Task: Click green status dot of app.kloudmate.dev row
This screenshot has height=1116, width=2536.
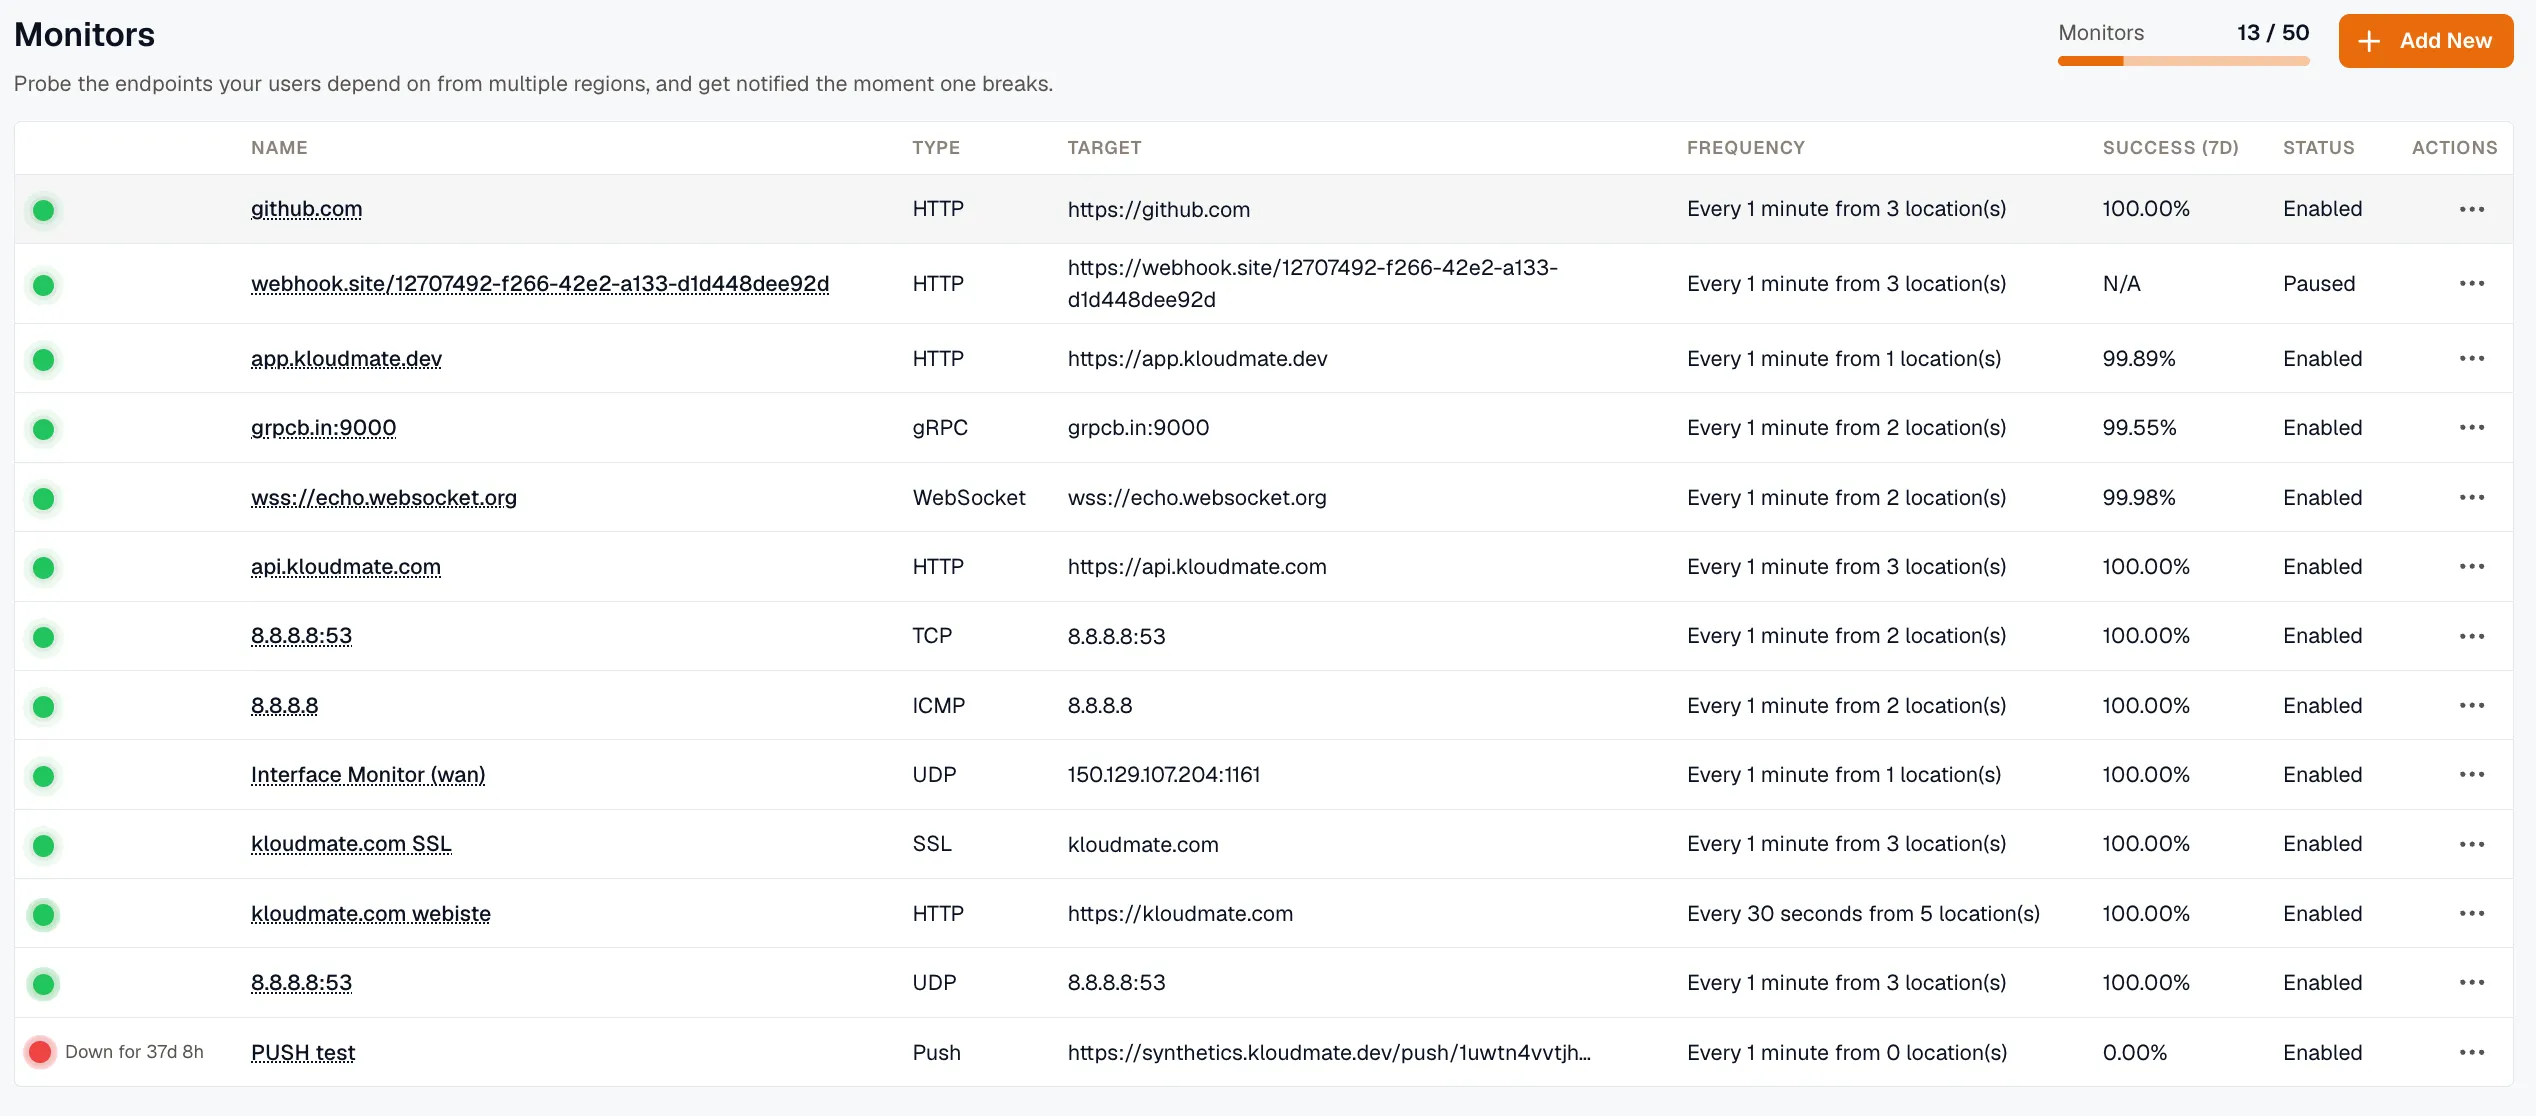Action: (43, 360)
